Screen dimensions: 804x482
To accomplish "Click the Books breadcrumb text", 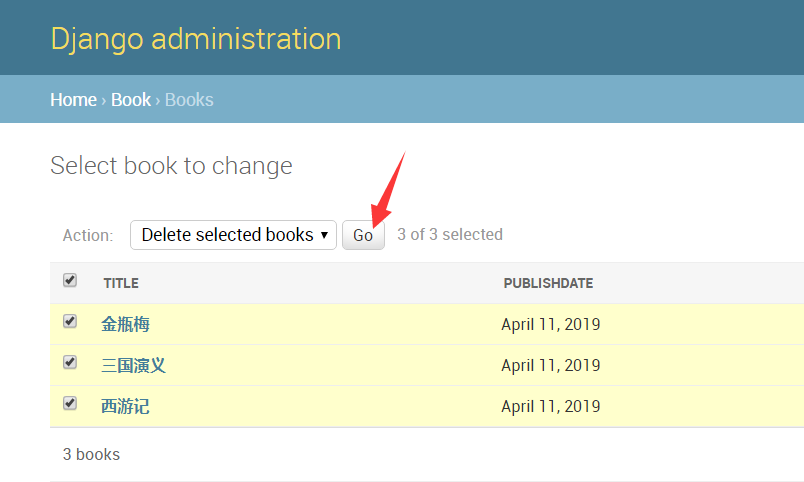I will click(x=189, y=100).
